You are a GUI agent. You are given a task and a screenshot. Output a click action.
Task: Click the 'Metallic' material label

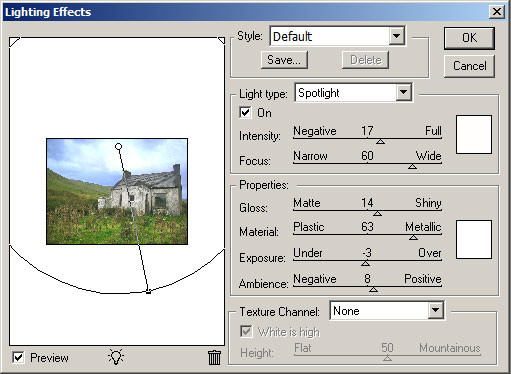click(423, 227)
